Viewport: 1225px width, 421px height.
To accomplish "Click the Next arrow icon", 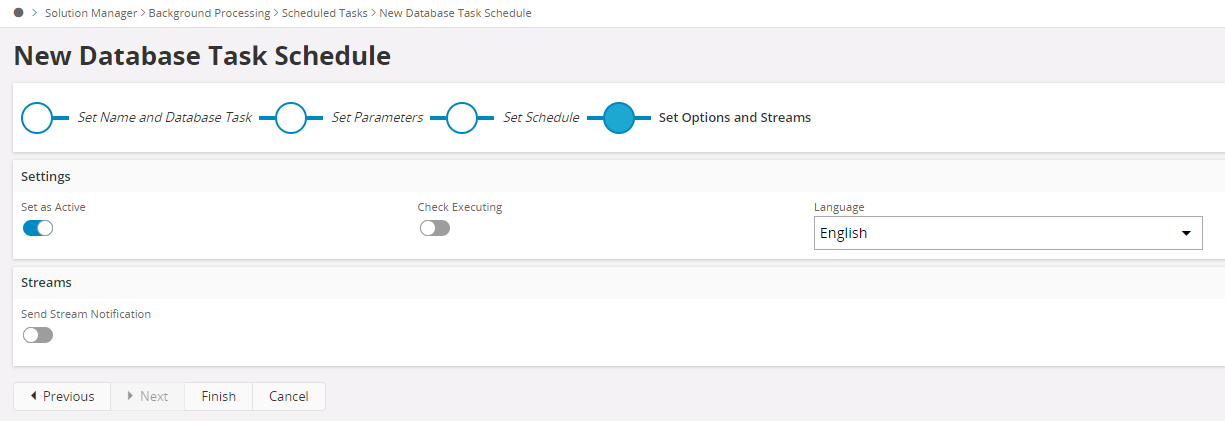I will 130,396.
